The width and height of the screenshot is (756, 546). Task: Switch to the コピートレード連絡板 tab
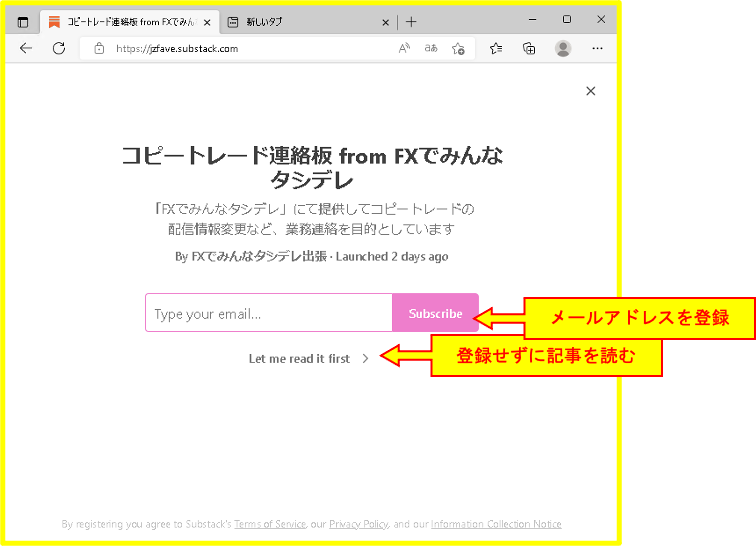(x=130, y=22)
